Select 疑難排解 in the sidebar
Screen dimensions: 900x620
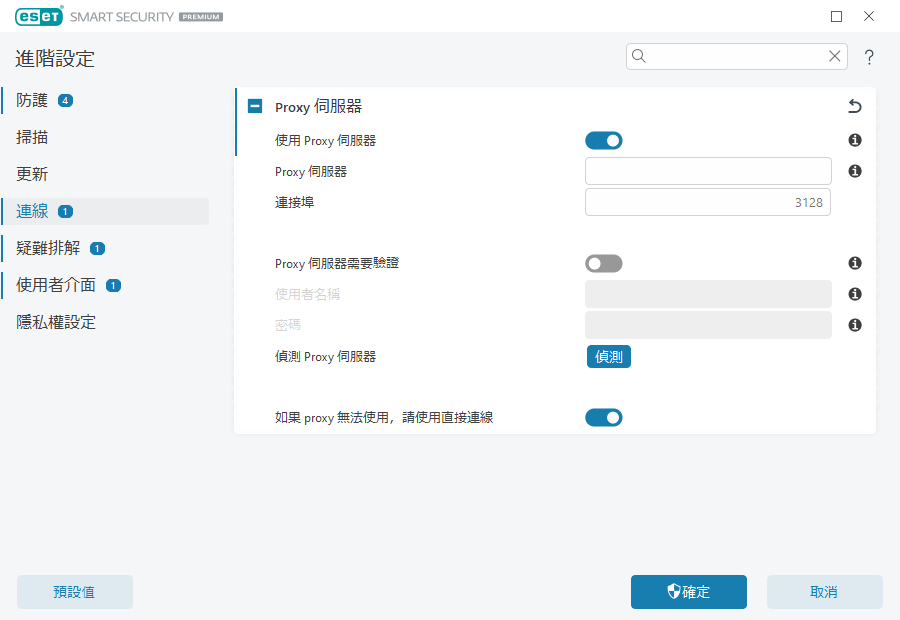(48, 248)
